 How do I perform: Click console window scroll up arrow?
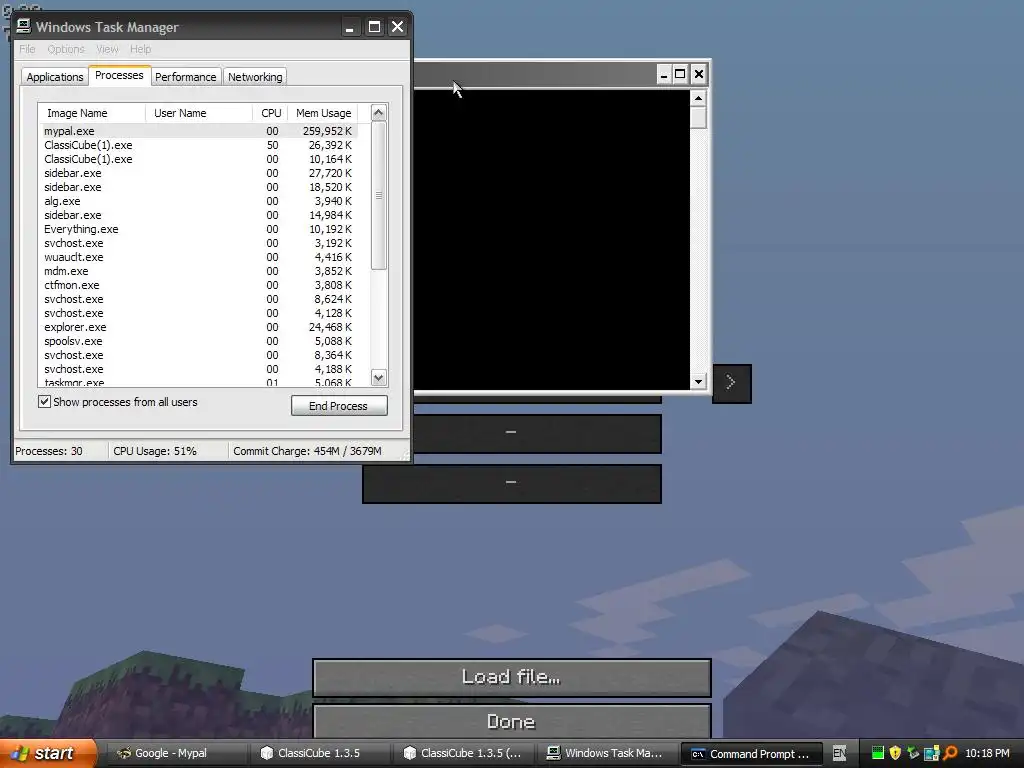click(x=698, y=99)
